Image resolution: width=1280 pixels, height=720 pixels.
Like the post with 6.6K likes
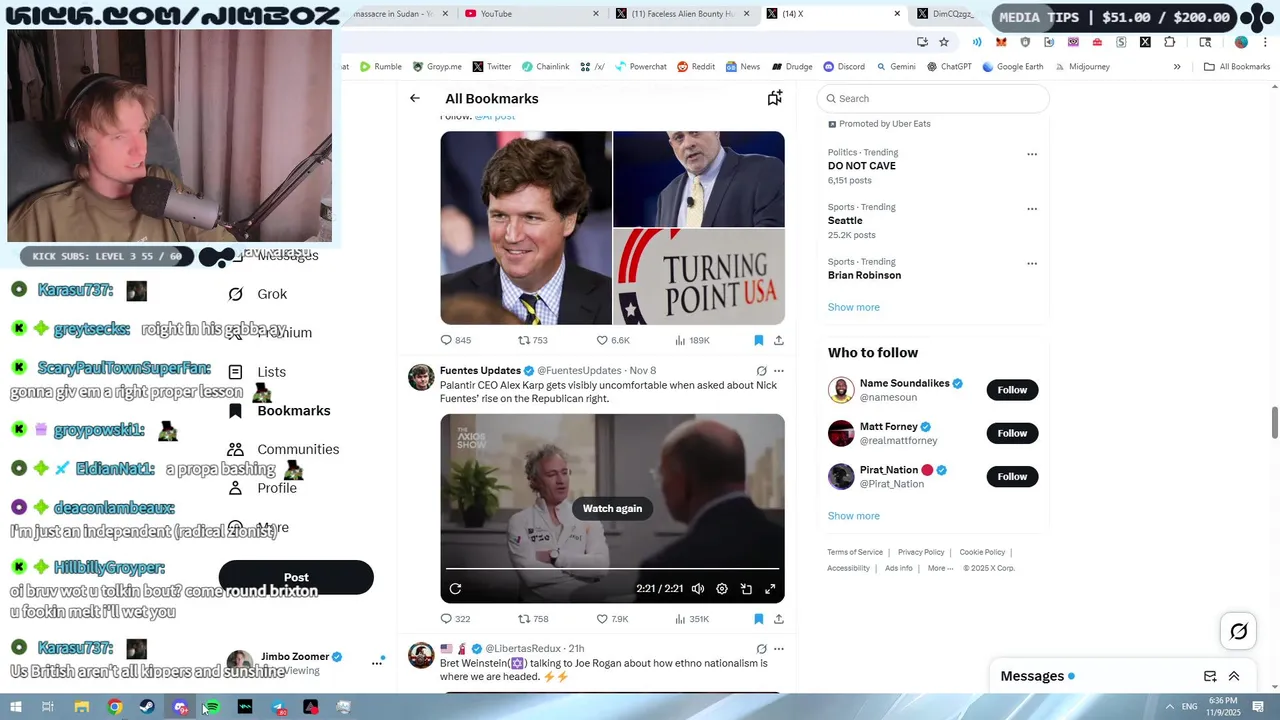[x=613, y=340]
